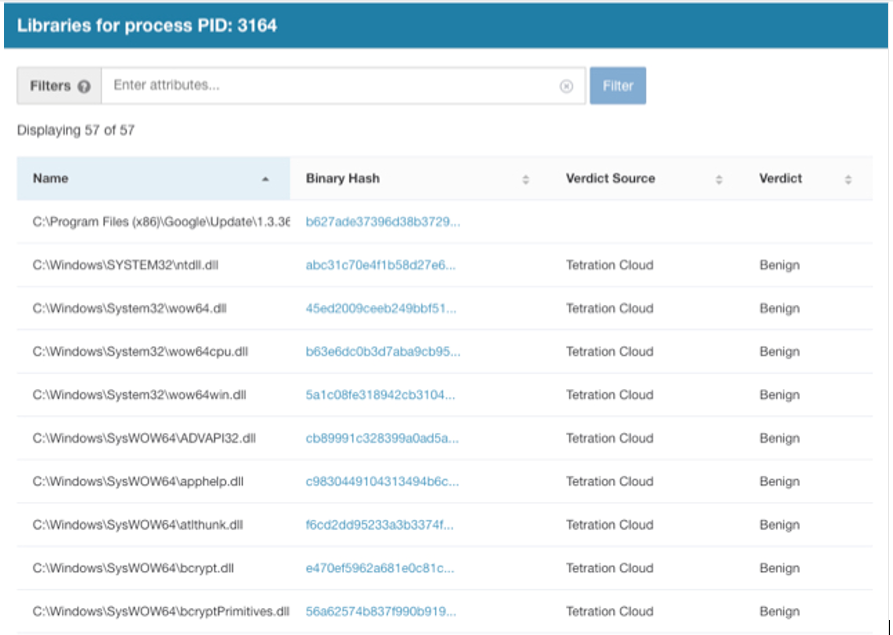Type in the Enter attributes filter field
This screenshot has width=893, height=635.
click(x=330, y=86)
